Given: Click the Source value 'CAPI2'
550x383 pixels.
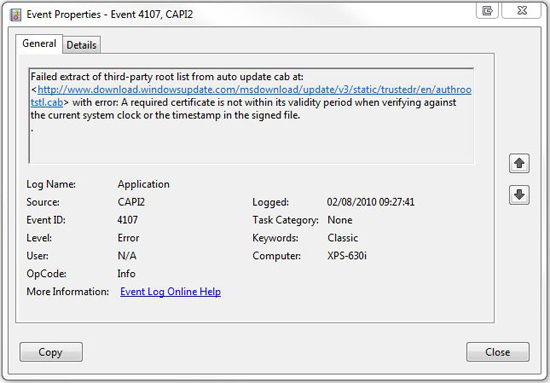Looking at the screenshot, I should coord(131,202).
